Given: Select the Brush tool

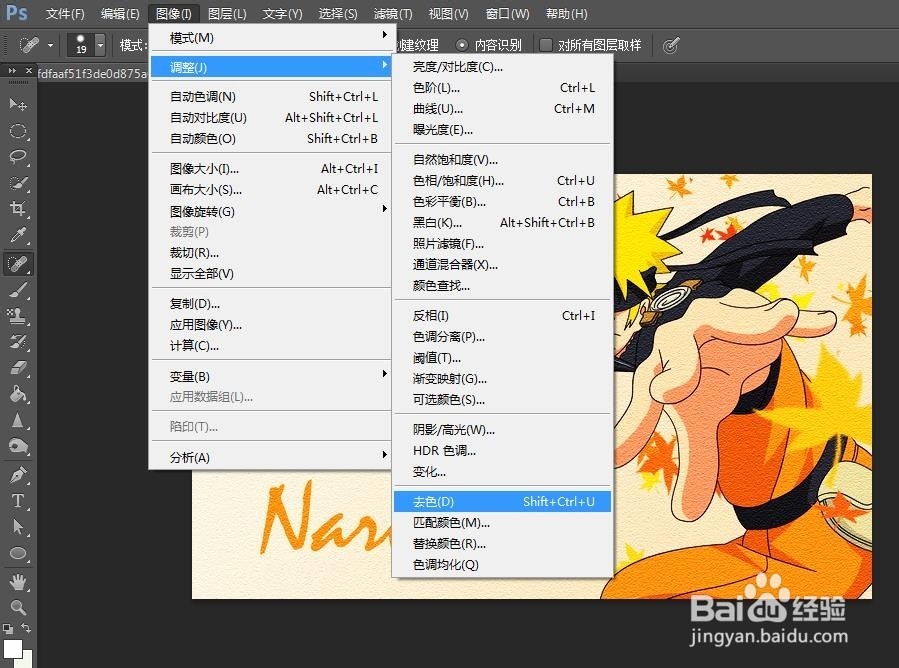Looking at the screenshot, I should (x=18, y=290).
